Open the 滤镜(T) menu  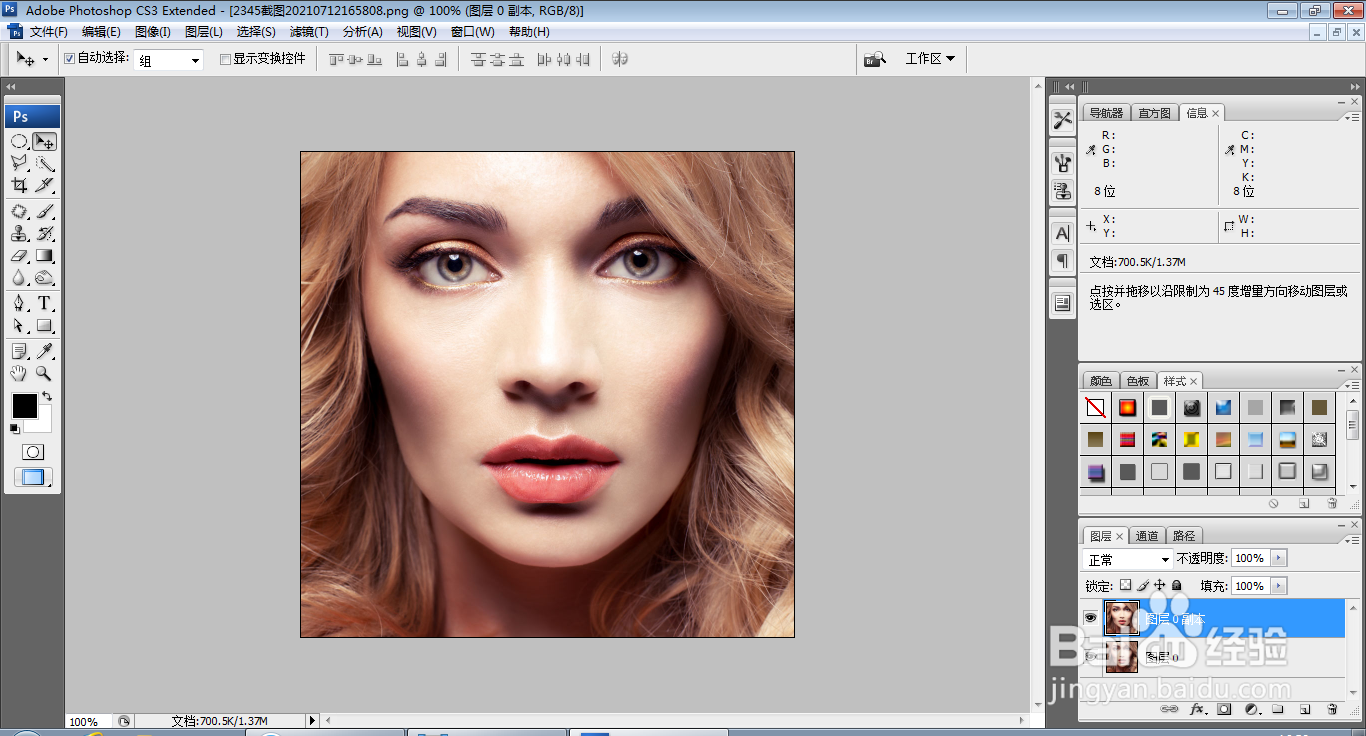[309, 32]
